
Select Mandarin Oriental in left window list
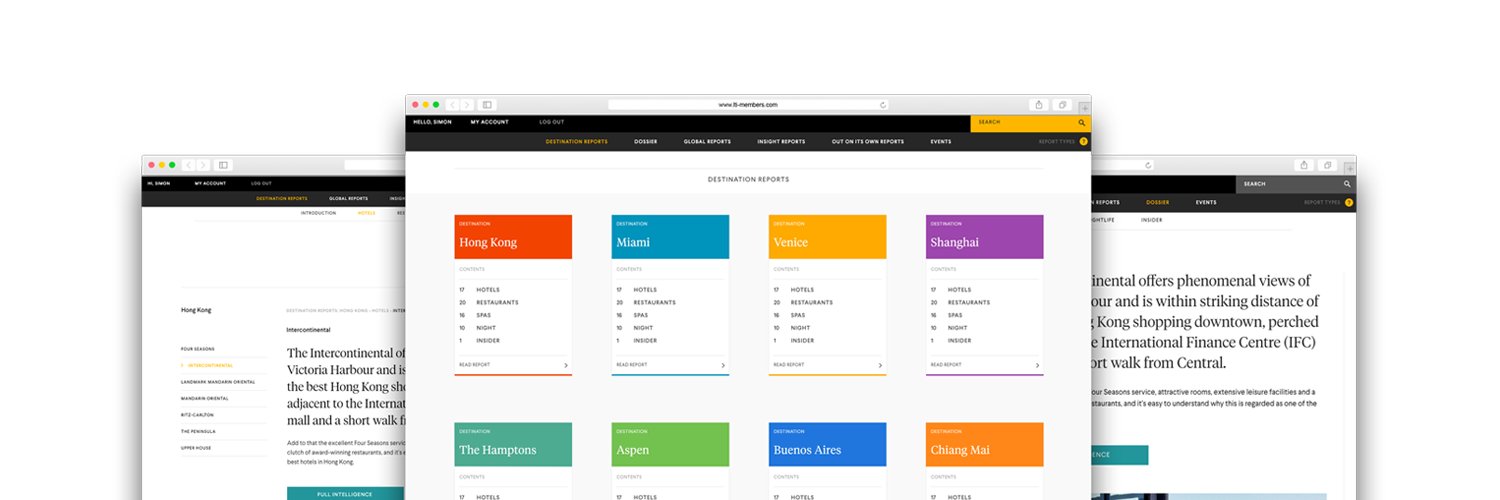[204, 398]
